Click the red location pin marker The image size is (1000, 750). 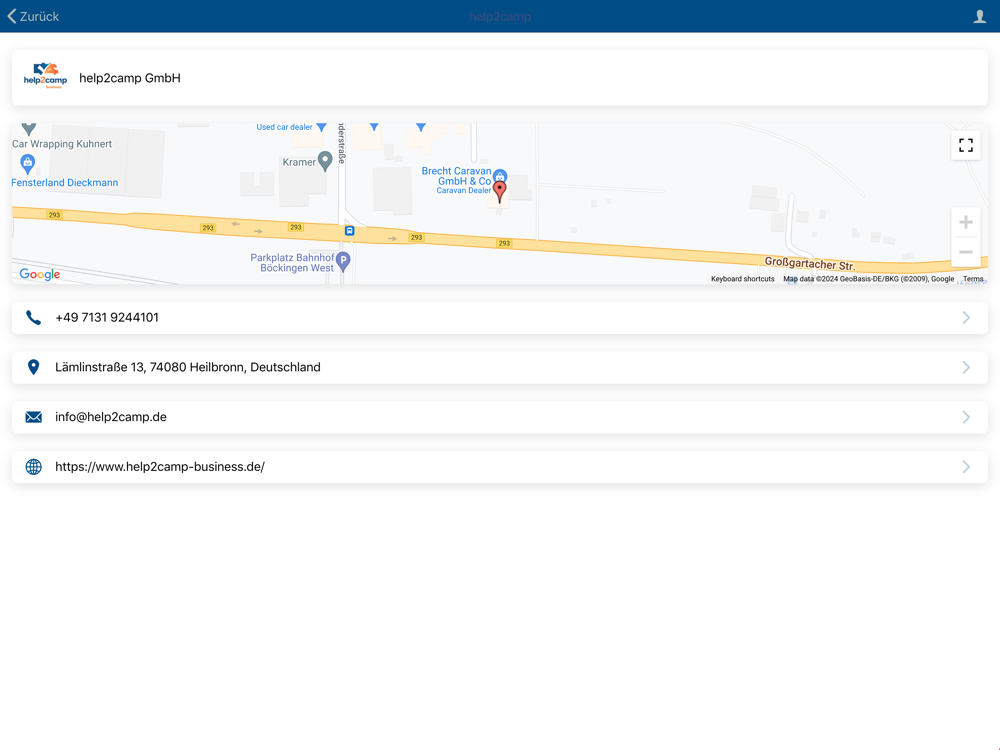[500, 191]
